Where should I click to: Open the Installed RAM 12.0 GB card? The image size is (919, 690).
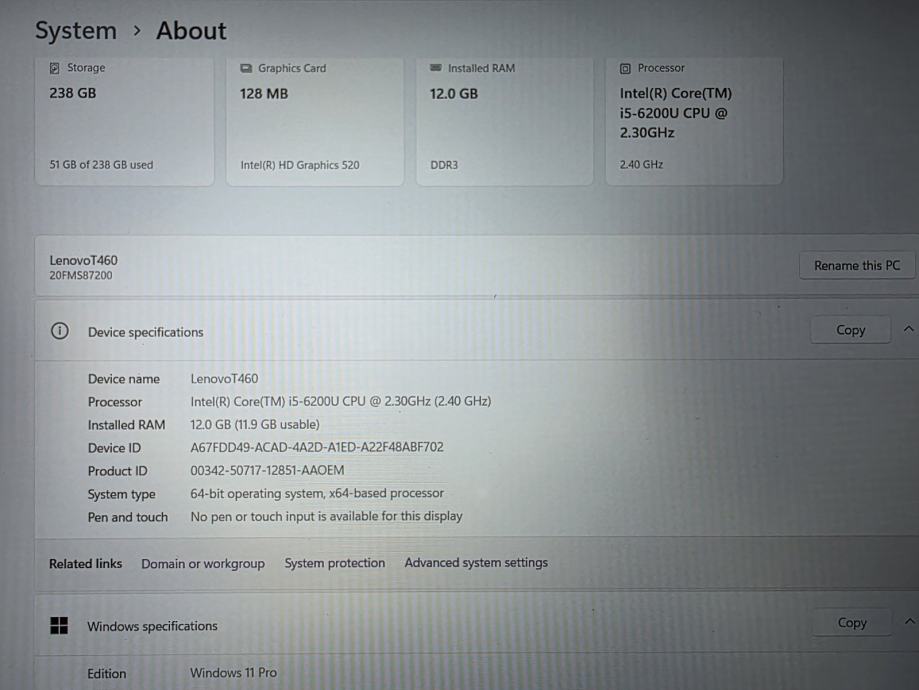tap(504, 121)
